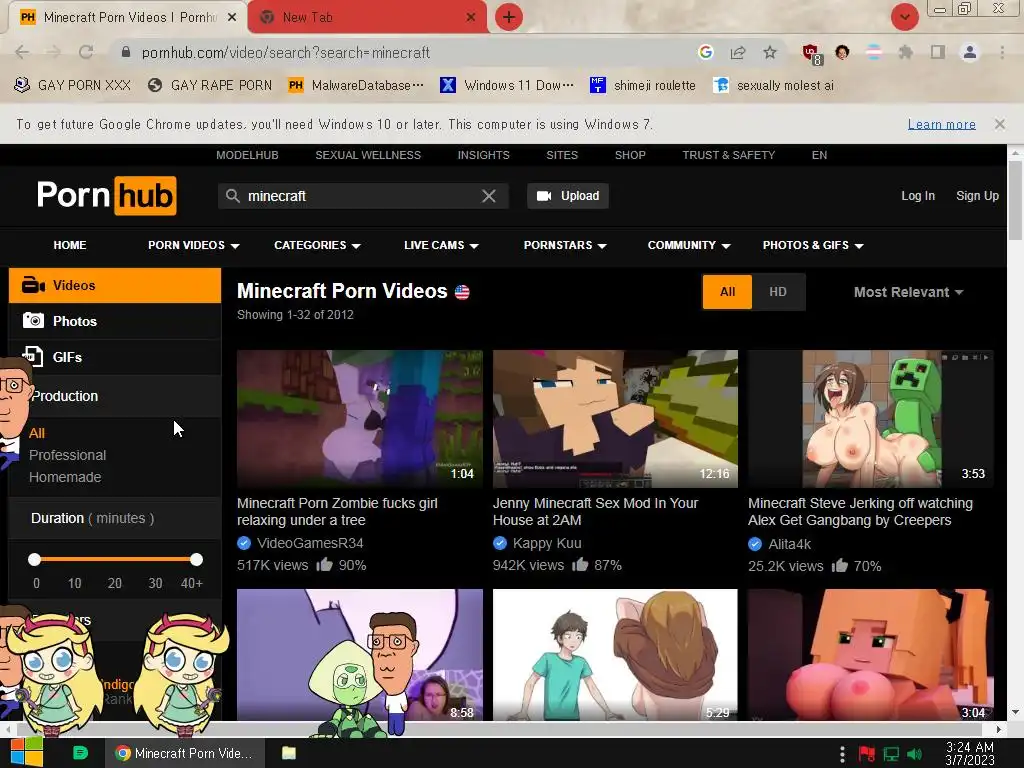Open the shimeji roulette bookmark

643,85
